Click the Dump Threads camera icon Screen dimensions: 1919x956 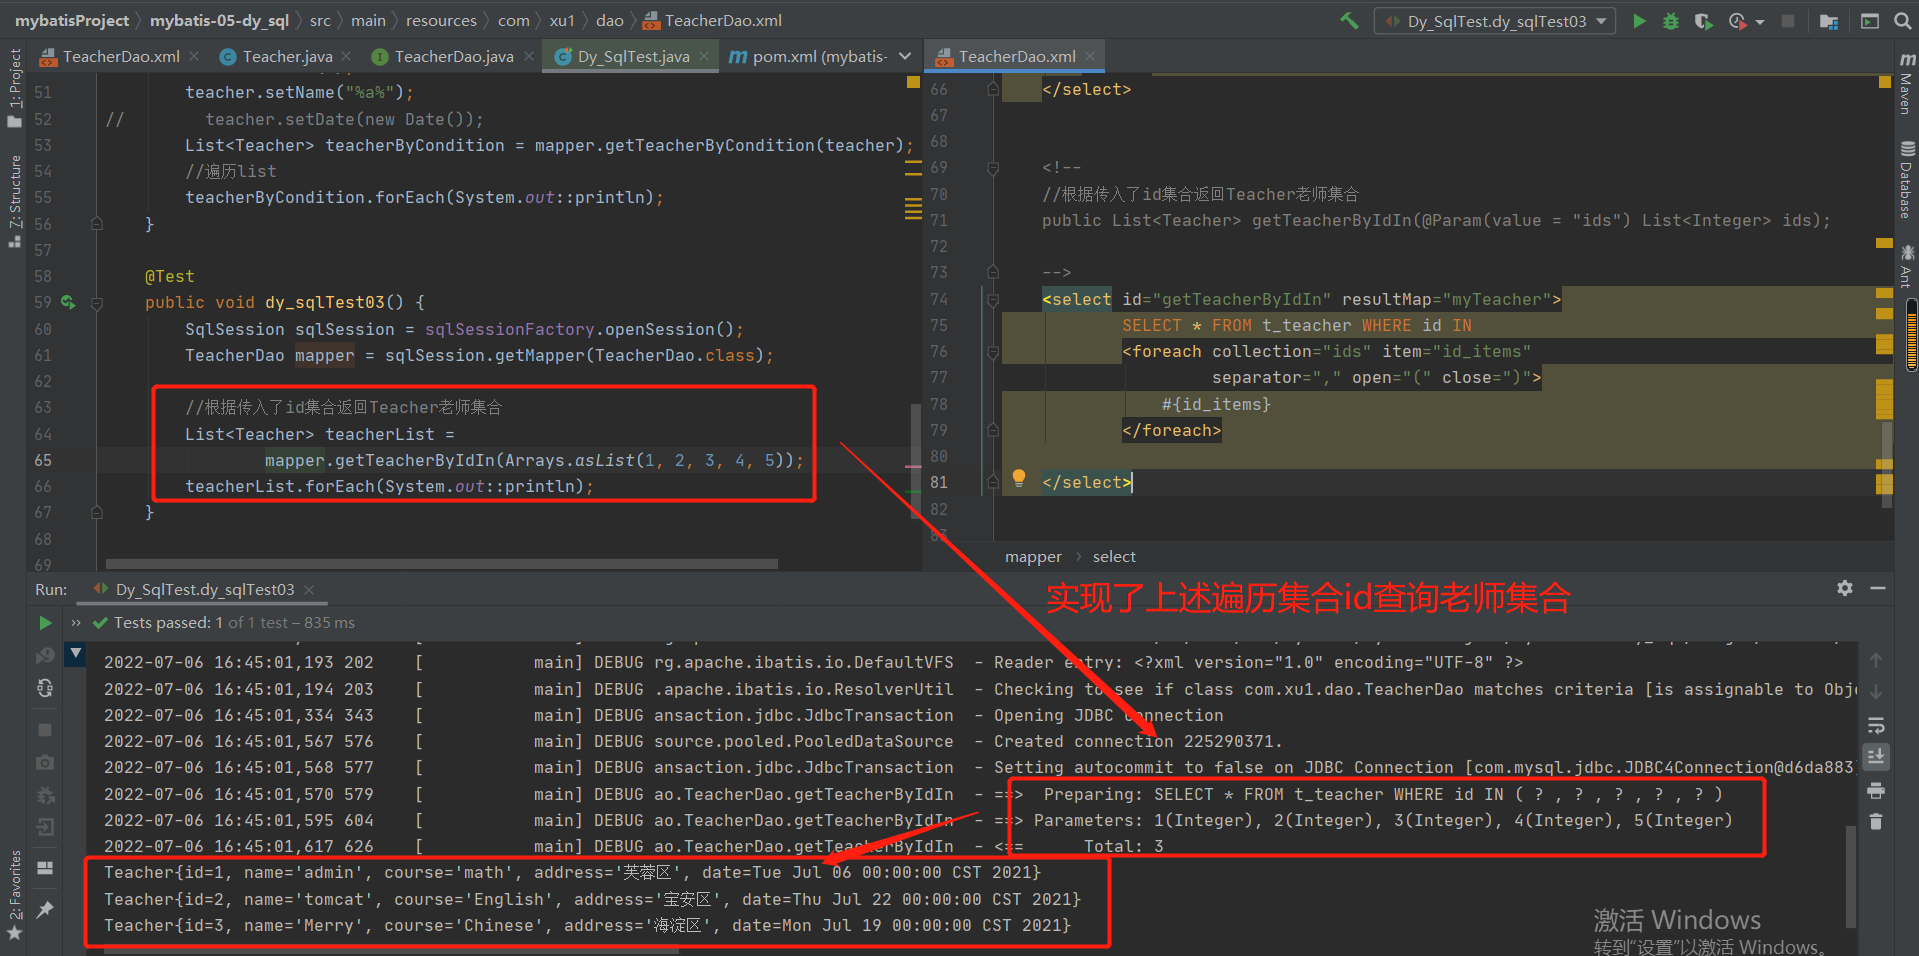[x=45, y=762]
